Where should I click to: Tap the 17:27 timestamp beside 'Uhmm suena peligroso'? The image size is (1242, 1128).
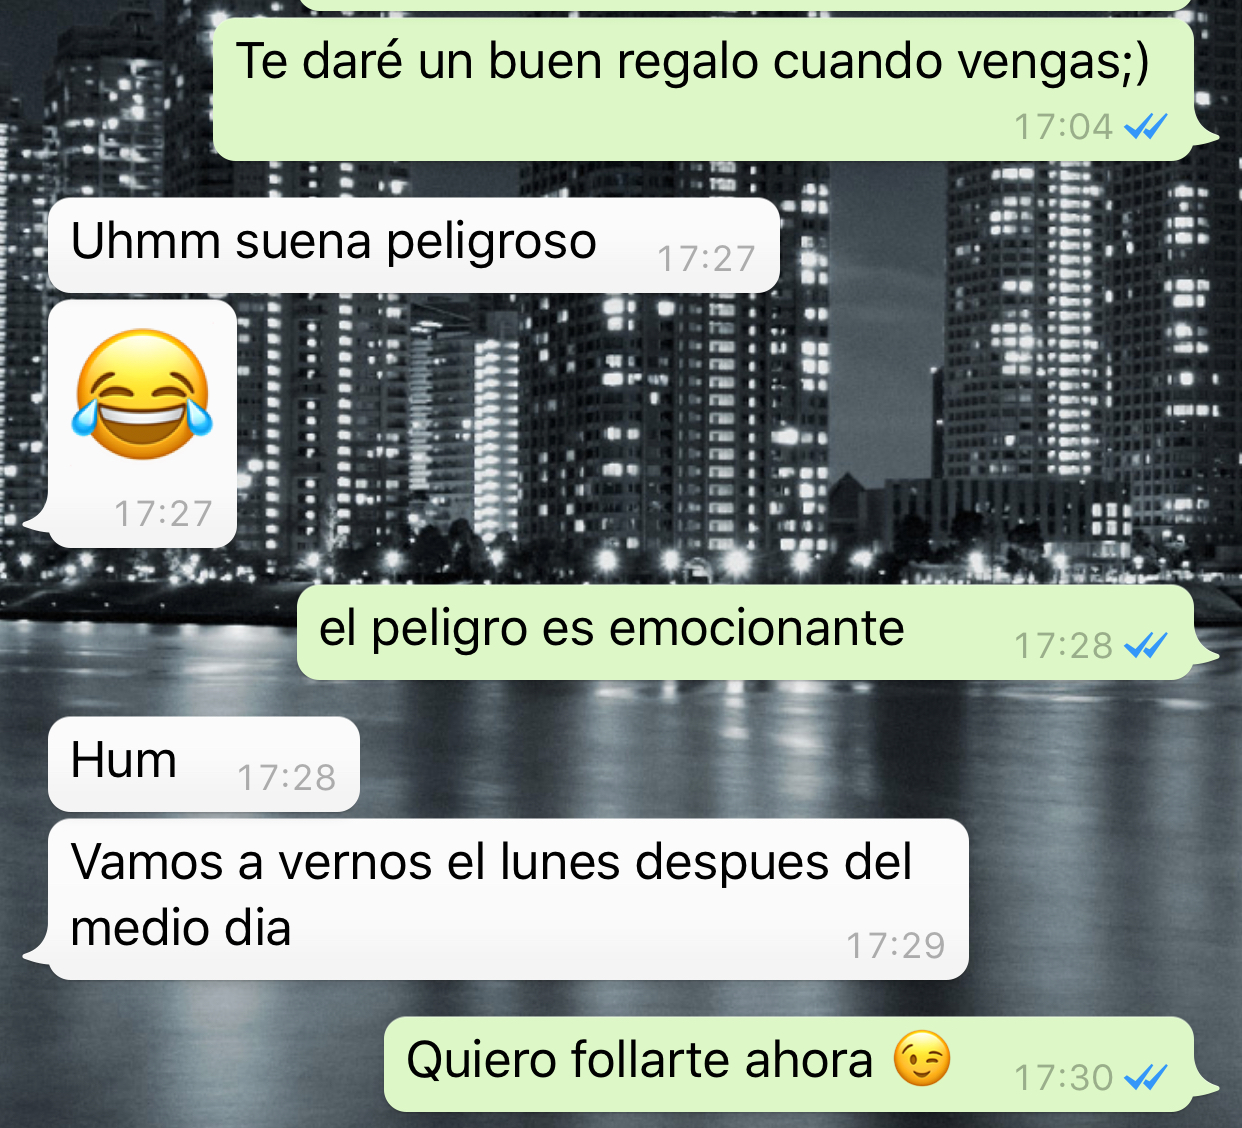(706, 259)
